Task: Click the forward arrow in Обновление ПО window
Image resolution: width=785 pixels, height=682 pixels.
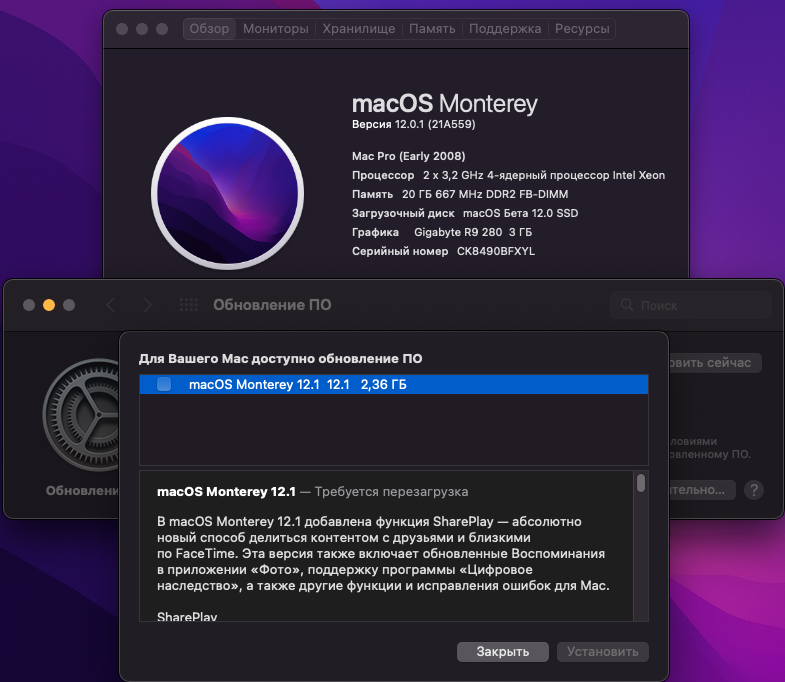Action: 147,304
